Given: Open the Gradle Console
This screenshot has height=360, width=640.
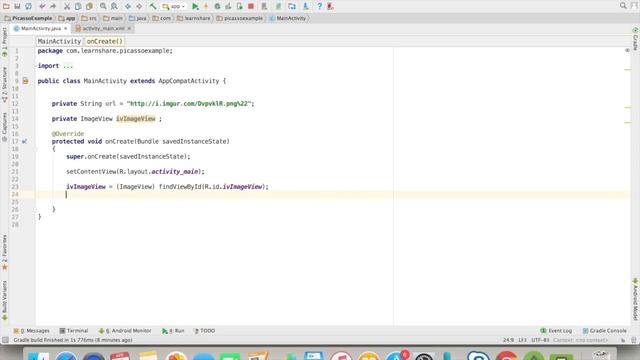Looking at the screenshot, I should (x=604, y=331).
